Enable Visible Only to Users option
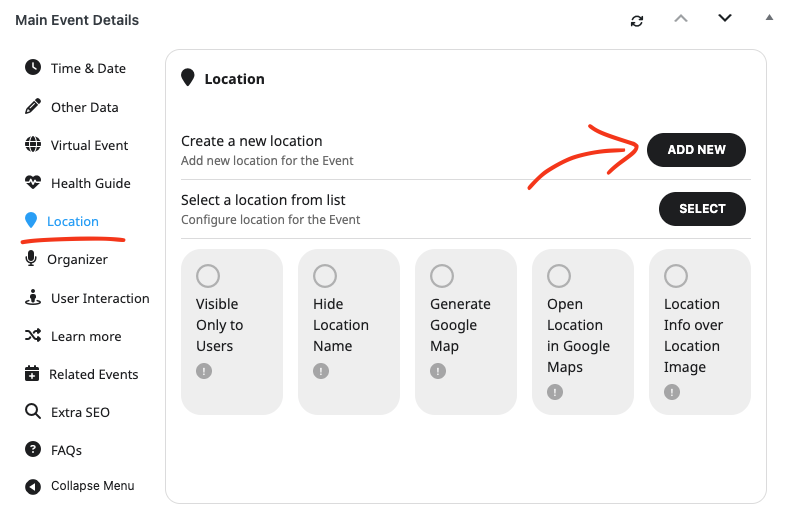The height and width of the screenshot is (514, 786). pyautogui.click(x=208, y=276)
